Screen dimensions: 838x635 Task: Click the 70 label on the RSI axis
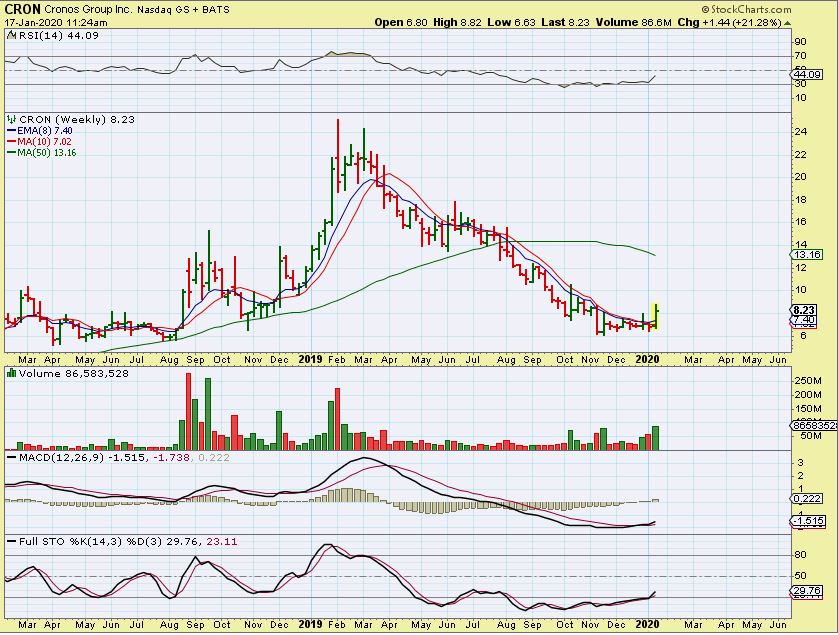pos(801,56)
